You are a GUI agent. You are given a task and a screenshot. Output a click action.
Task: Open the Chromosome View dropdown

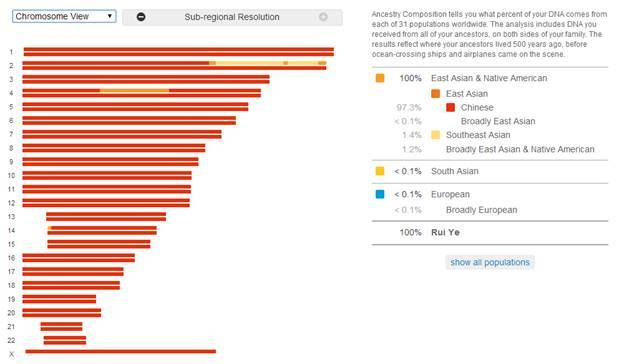tap(64, 16)
